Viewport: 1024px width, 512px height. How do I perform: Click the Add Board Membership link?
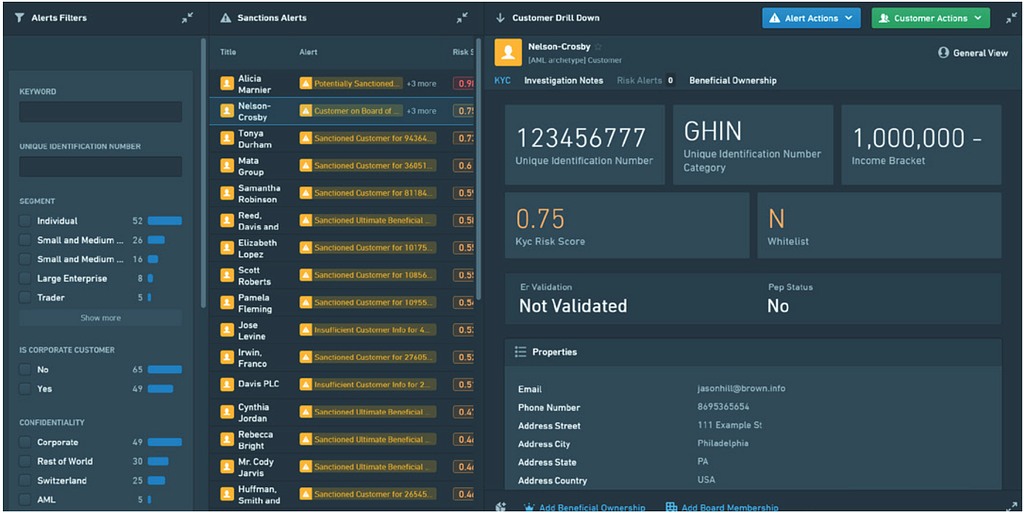coord(730,507)
